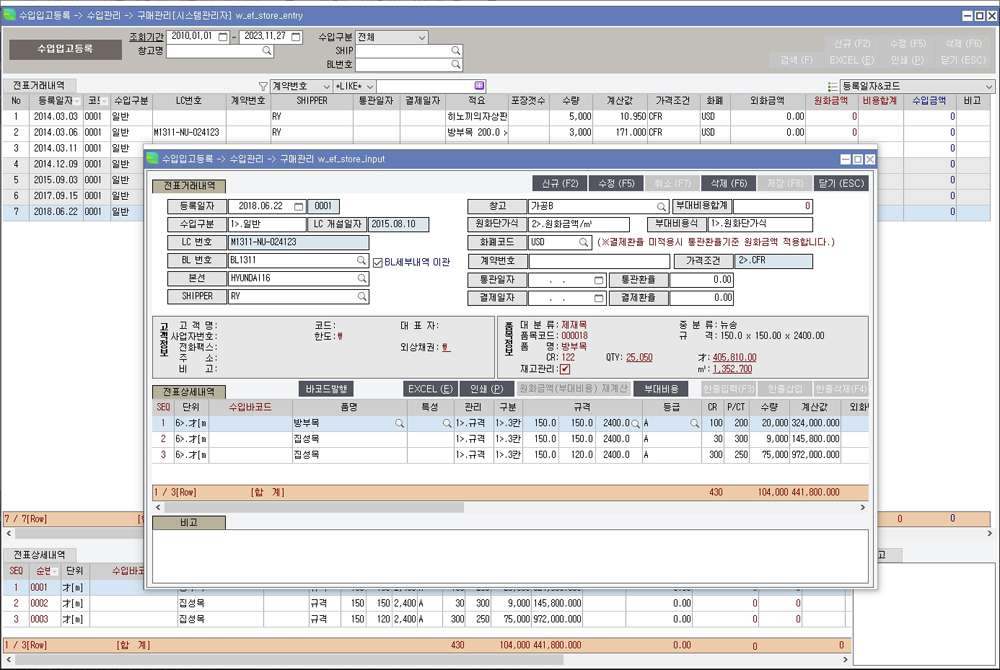
Task: Click search icon in SHIP field
Action: tap(455, 50)
